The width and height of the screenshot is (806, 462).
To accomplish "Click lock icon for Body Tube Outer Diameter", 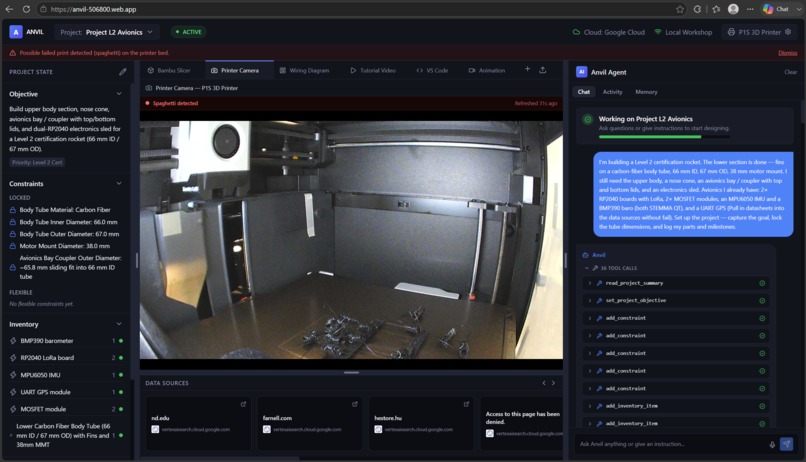I will (x=13, y=234).
